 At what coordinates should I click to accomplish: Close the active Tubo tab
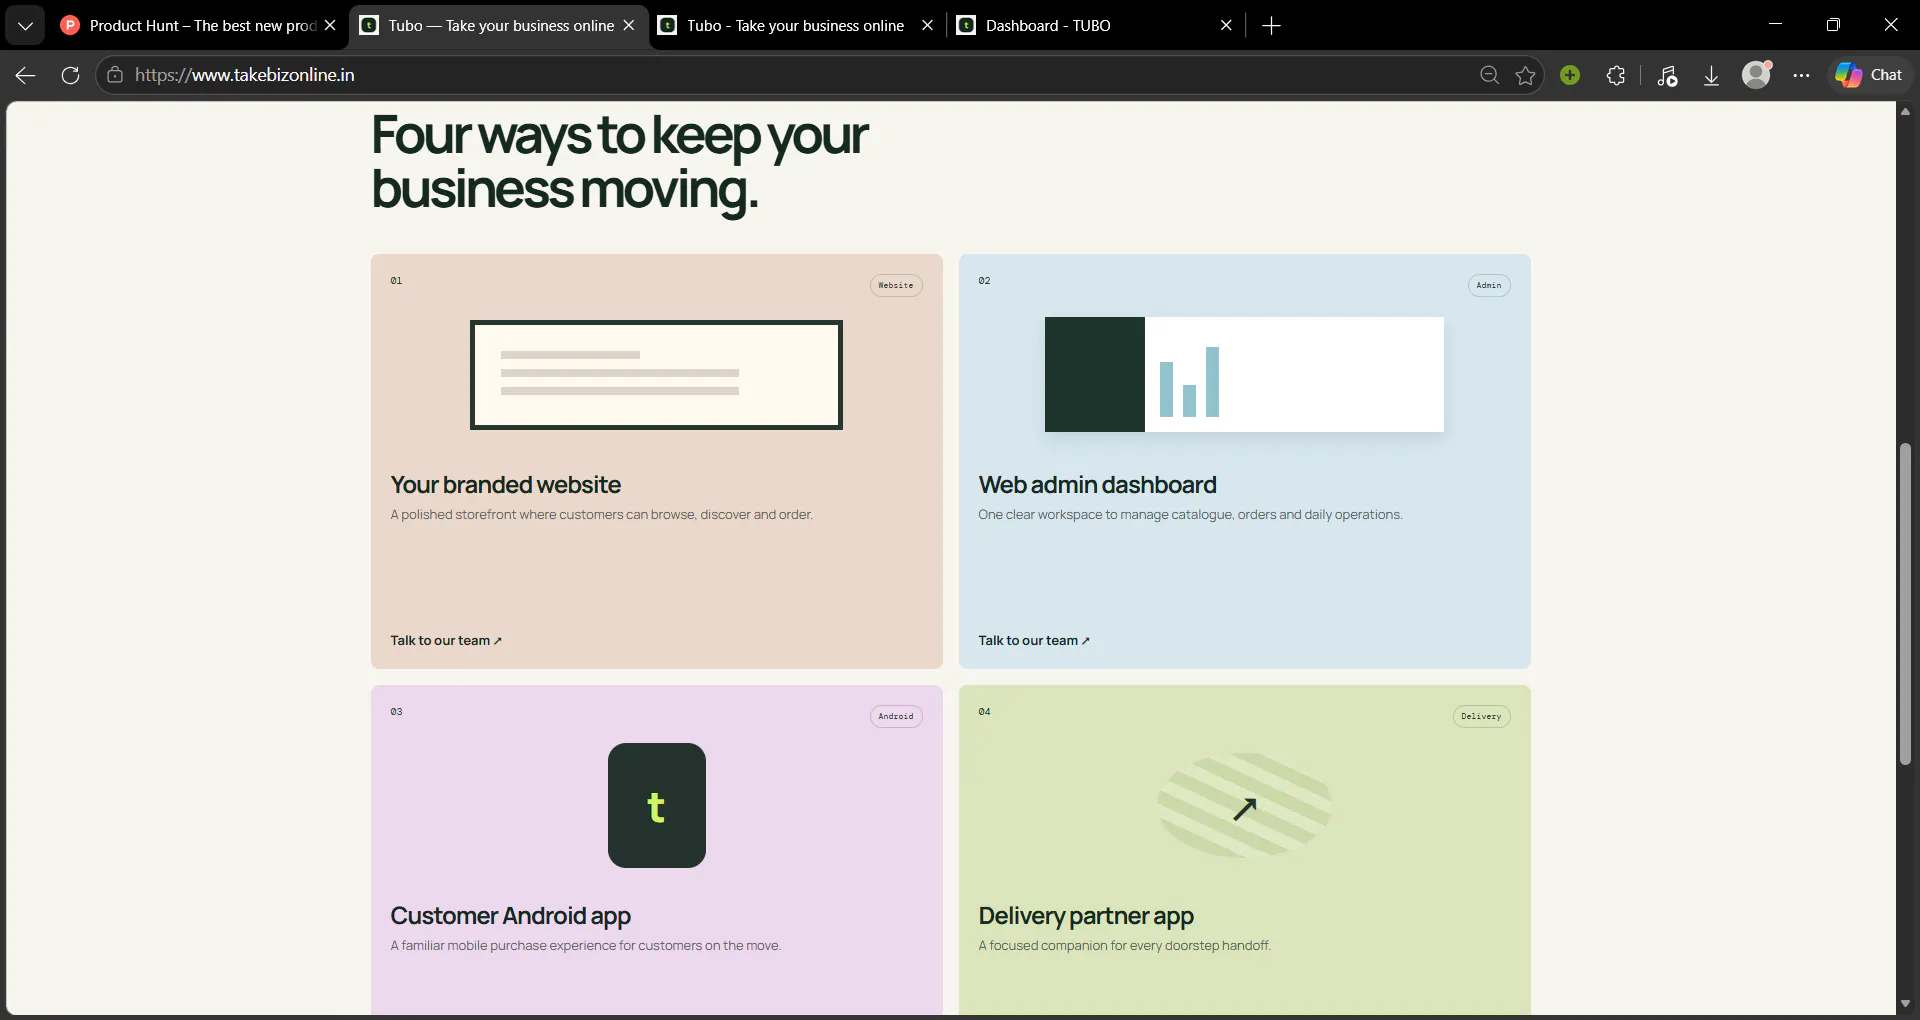(x=629, y=25)
